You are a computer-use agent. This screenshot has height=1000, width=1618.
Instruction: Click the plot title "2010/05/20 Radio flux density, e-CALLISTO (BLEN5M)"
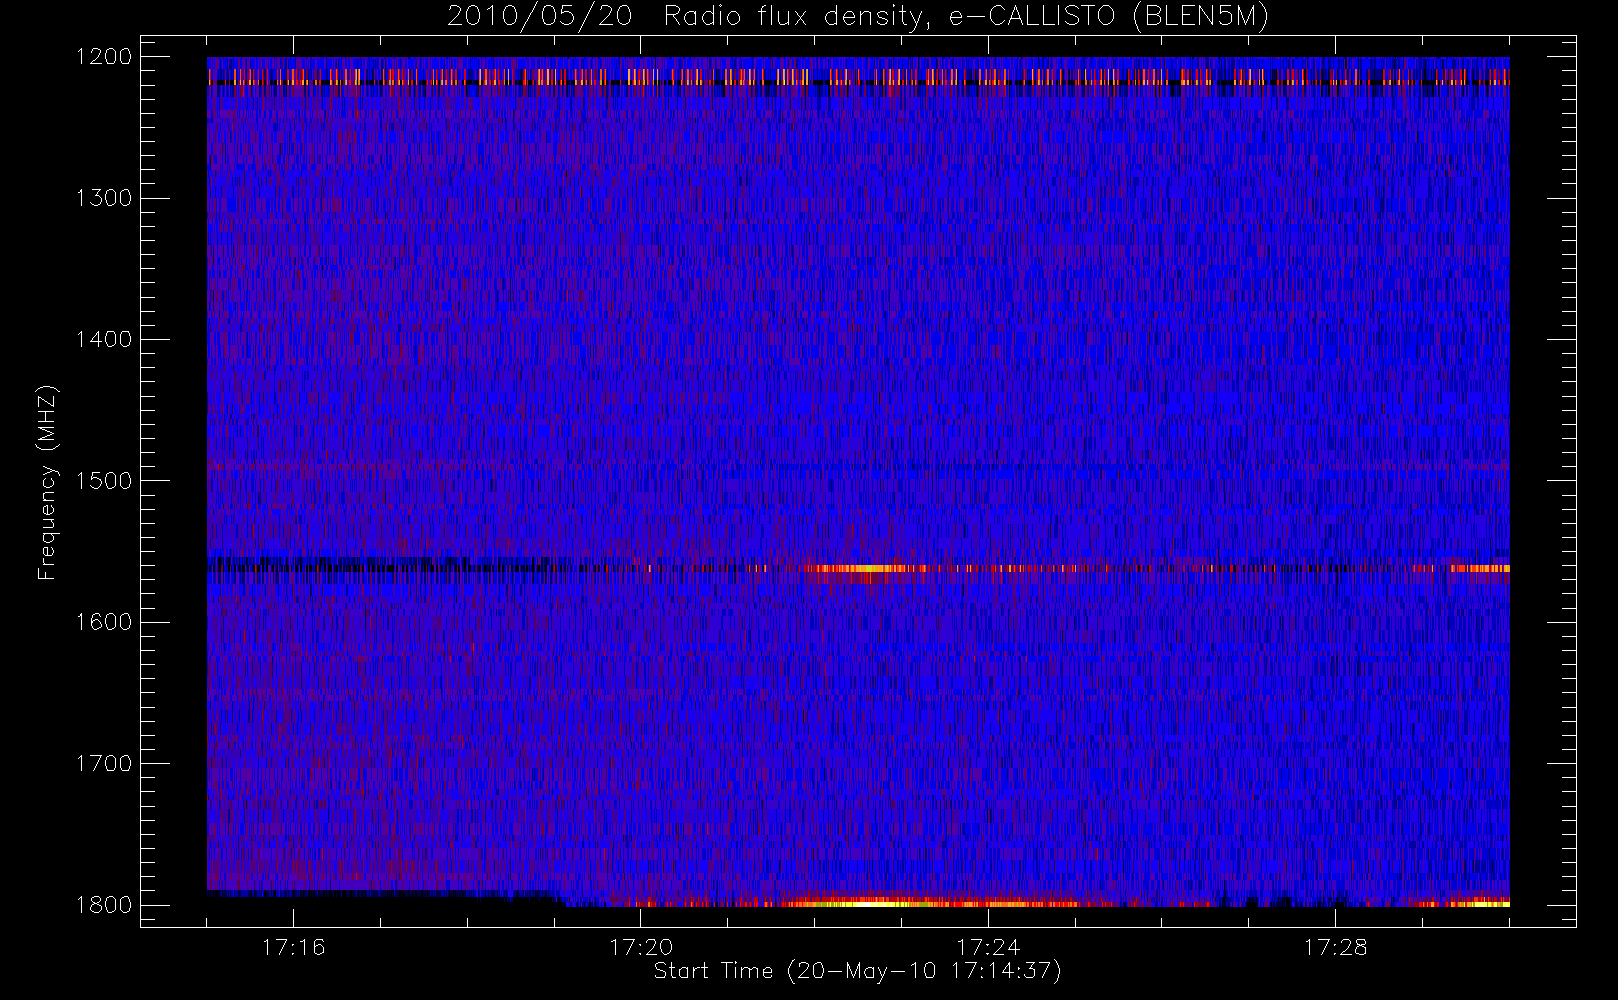858,16
